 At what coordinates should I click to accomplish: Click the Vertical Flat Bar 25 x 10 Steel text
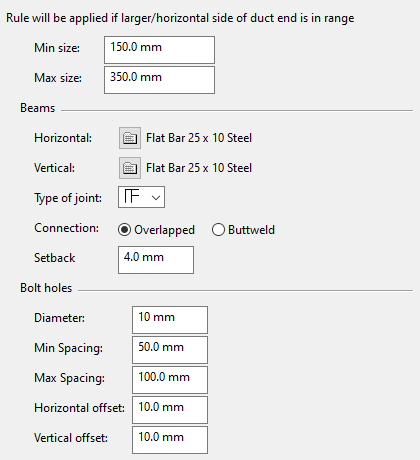click(199, 168)
